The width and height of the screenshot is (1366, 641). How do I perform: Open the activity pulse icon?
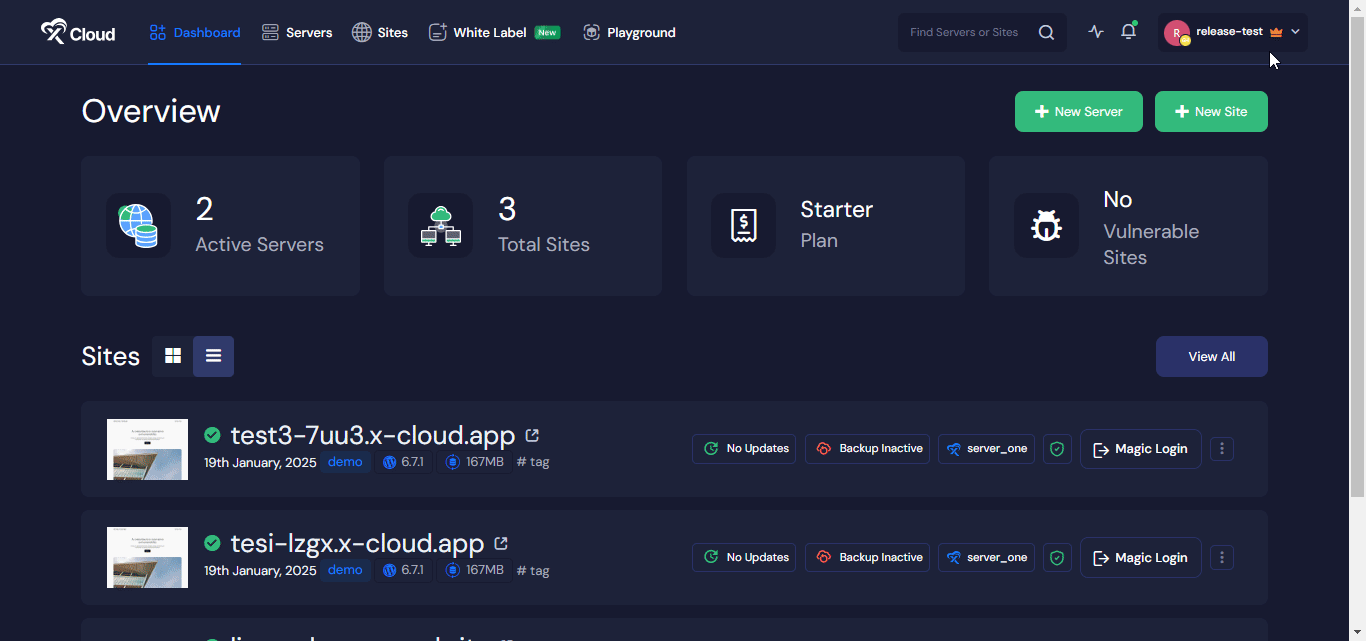[1096, 32]
